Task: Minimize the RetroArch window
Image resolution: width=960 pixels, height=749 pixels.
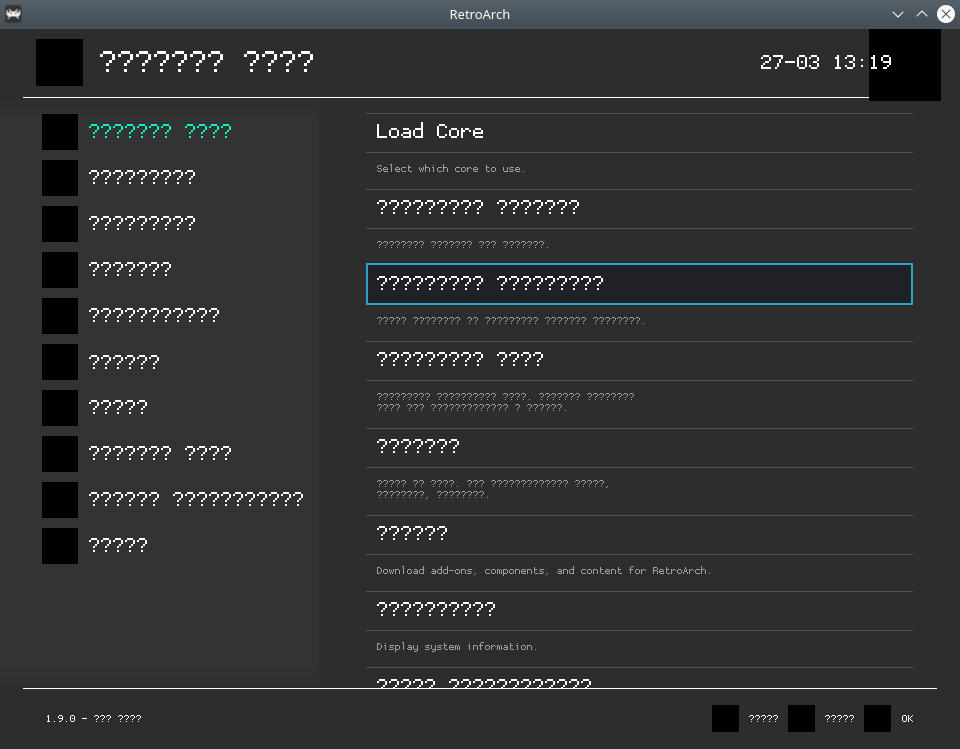Action: click(898, 14)
